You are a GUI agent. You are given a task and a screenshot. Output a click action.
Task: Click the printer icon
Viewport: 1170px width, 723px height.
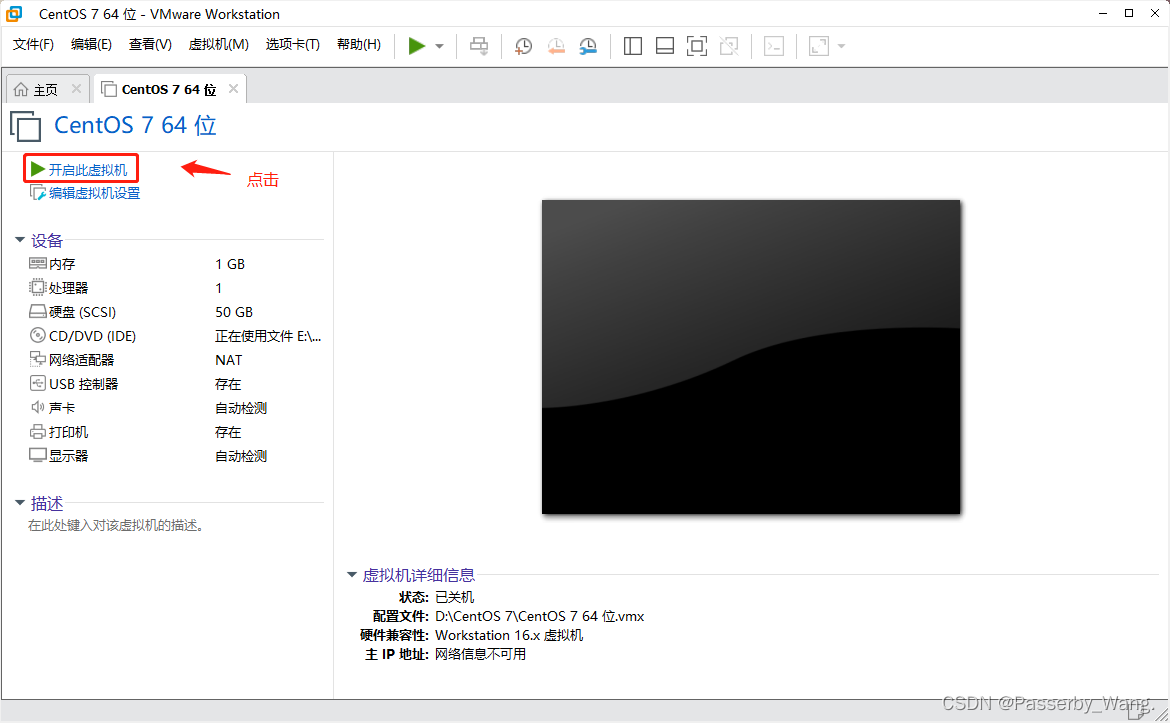pyautogui.click(x=37, y=431)
